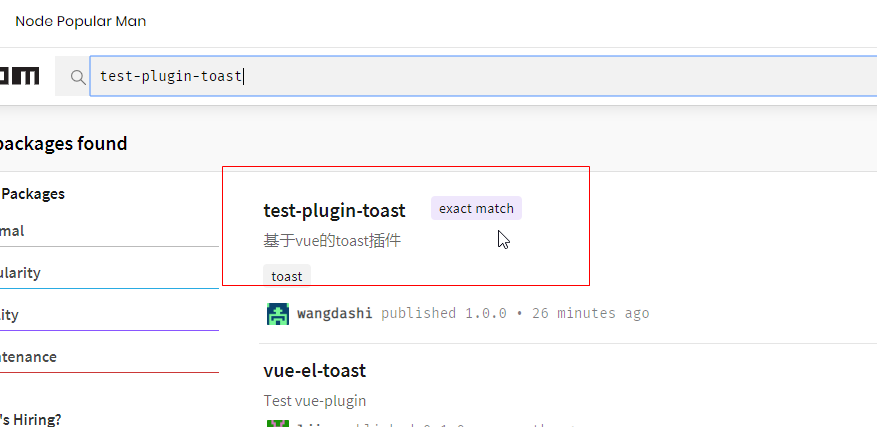Screen dimensions: 877x427
Task: Click the exact match badge
Action: point(476,208)
